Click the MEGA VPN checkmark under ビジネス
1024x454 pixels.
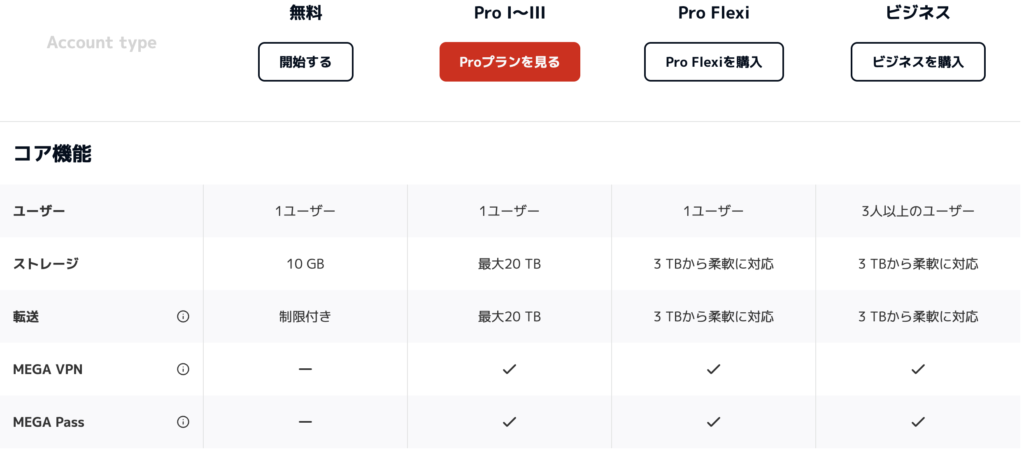click(918, 369)
